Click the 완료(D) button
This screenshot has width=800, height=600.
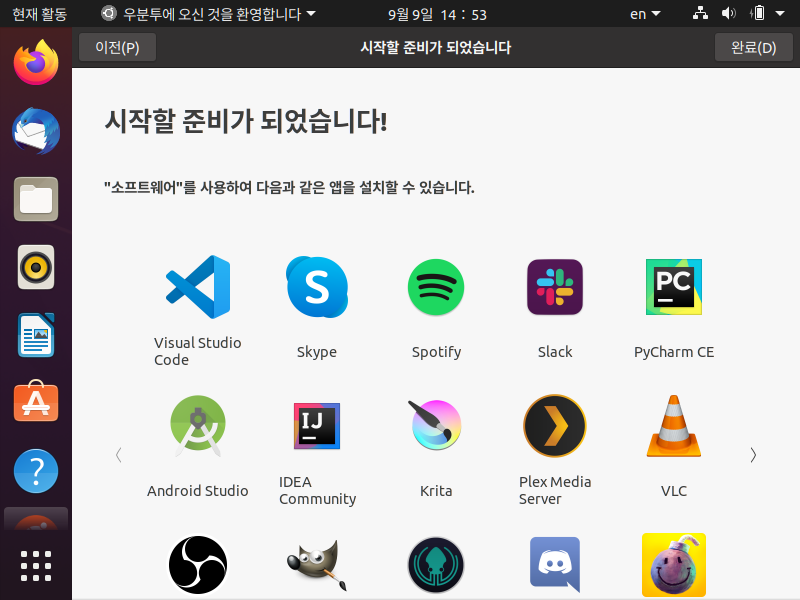[x=754, y=47]
